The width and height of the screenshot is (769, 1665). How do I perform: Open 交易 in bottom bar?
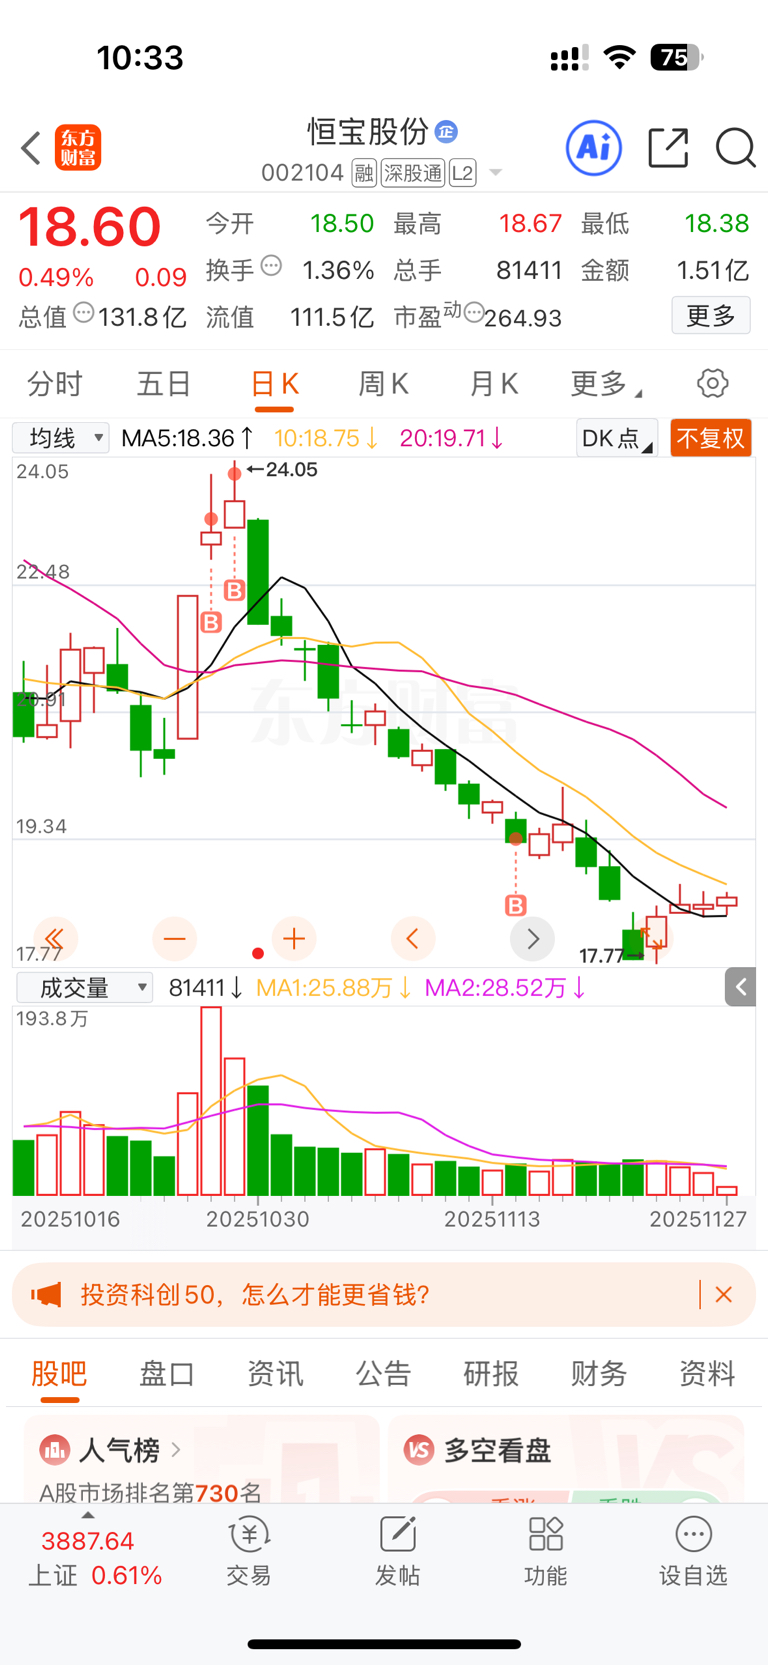(249, 1553)
